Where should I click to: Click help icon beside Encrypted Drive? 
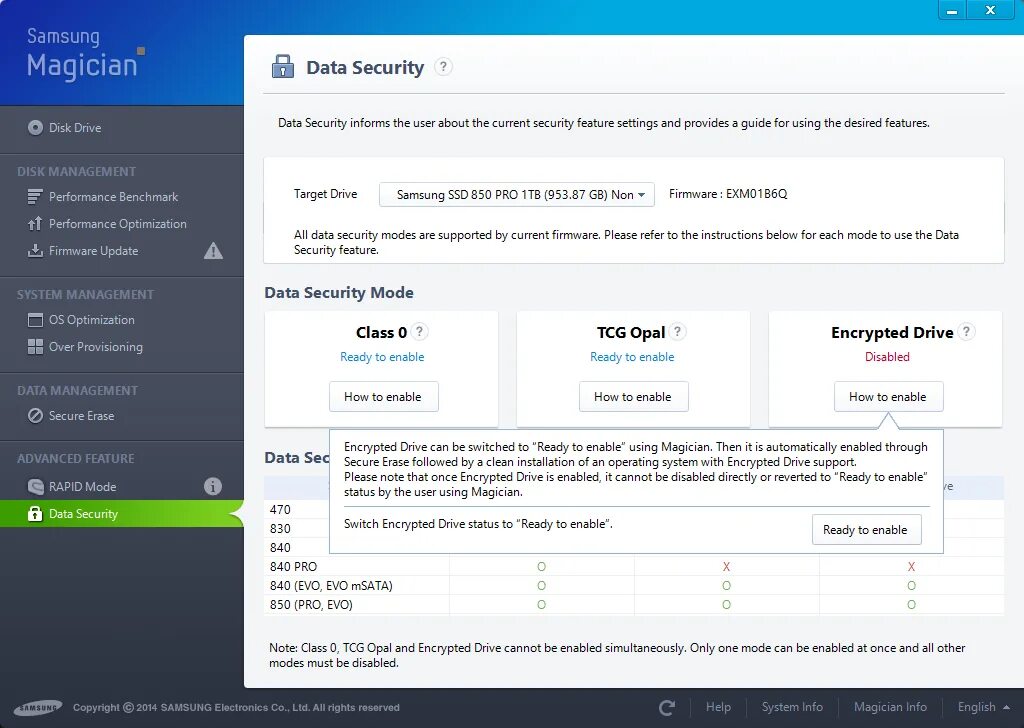click(x=967, y=332)
